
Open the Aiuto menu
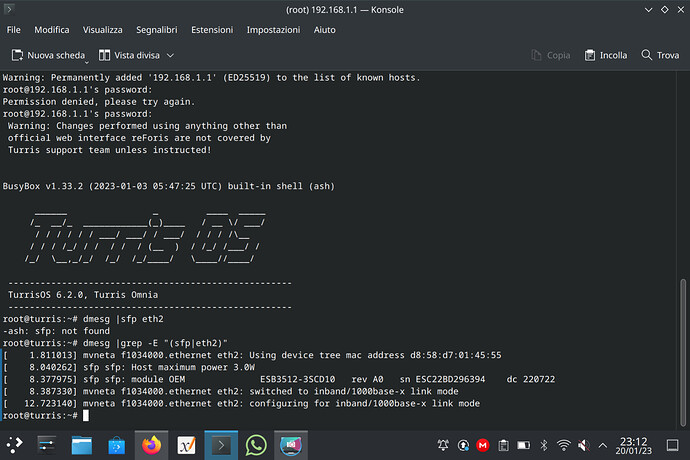324,30
